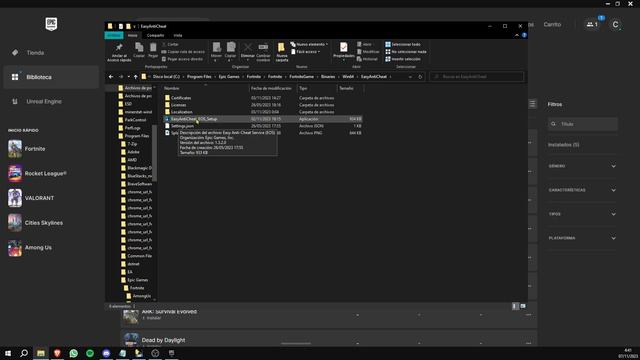Viewport: 640px width, 360px height.
Task: Select Adobe folder in navigation tree
Action: coord(133,152)
